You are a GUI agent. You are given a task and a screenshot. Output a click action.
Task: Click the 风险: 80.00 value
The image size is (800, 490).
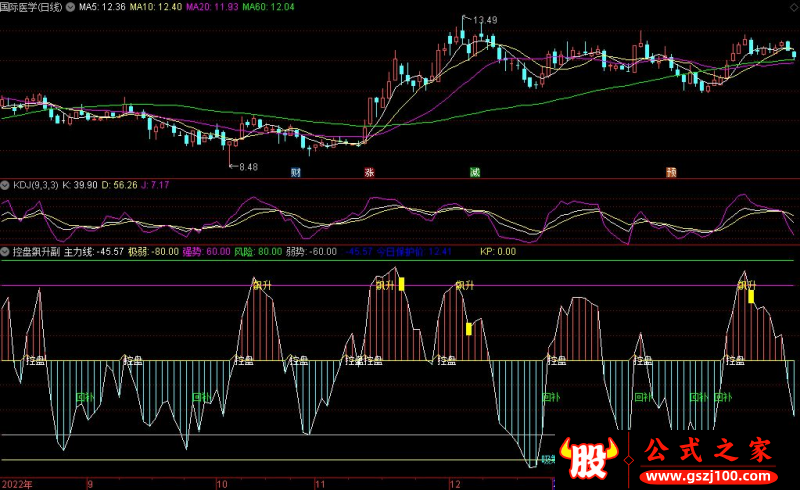[258, 252]
